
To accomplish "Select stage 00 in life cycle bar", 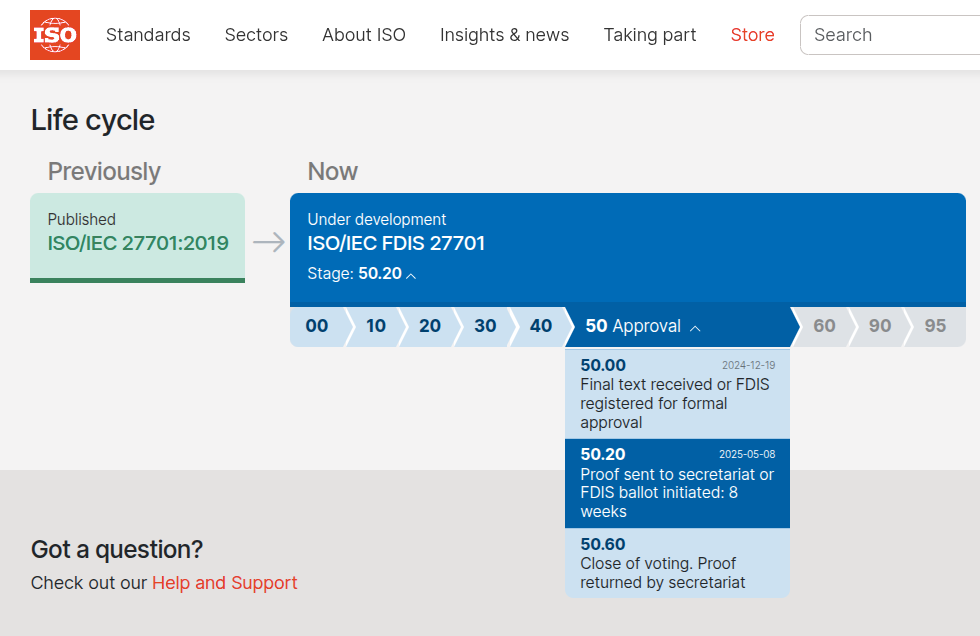I will point(317,326).
